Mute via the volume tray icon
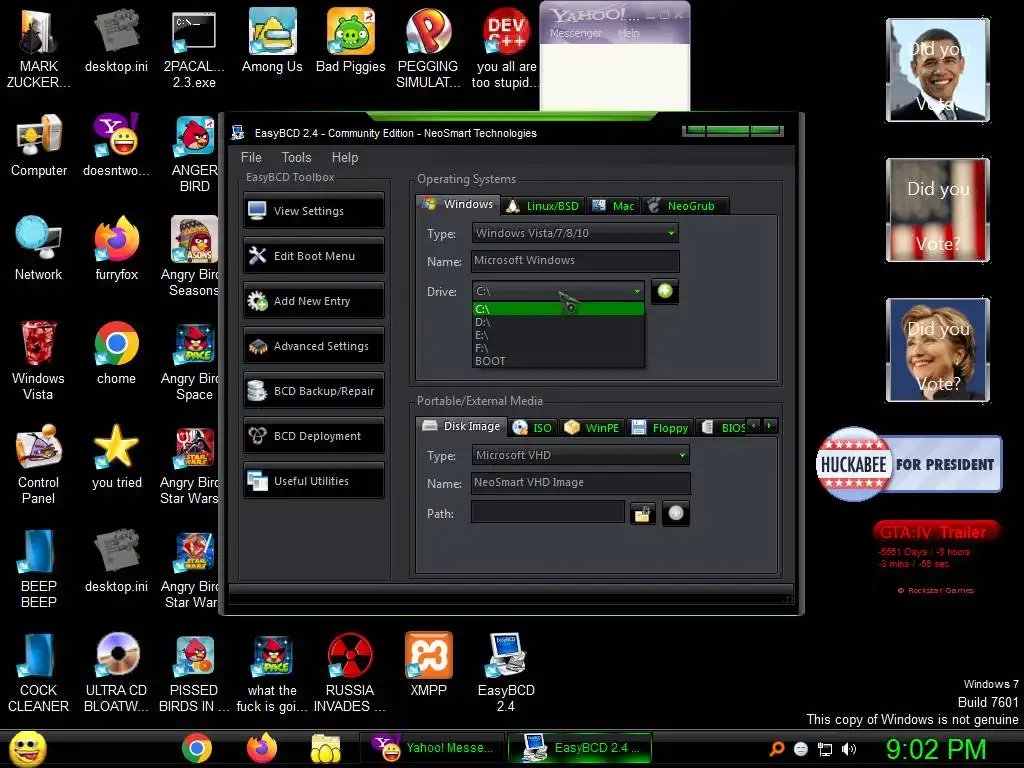Screen dimensions: 1024x768 [x=848, y=749]
